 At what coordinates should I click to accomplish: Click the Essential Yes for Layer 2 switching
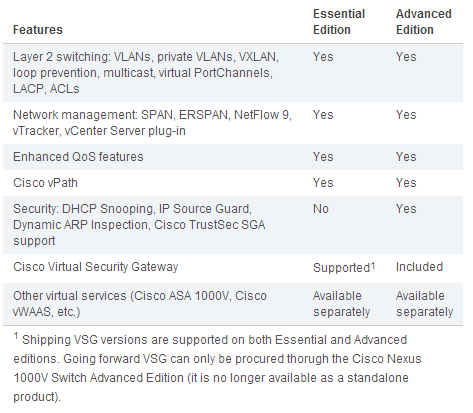(323, 57)
